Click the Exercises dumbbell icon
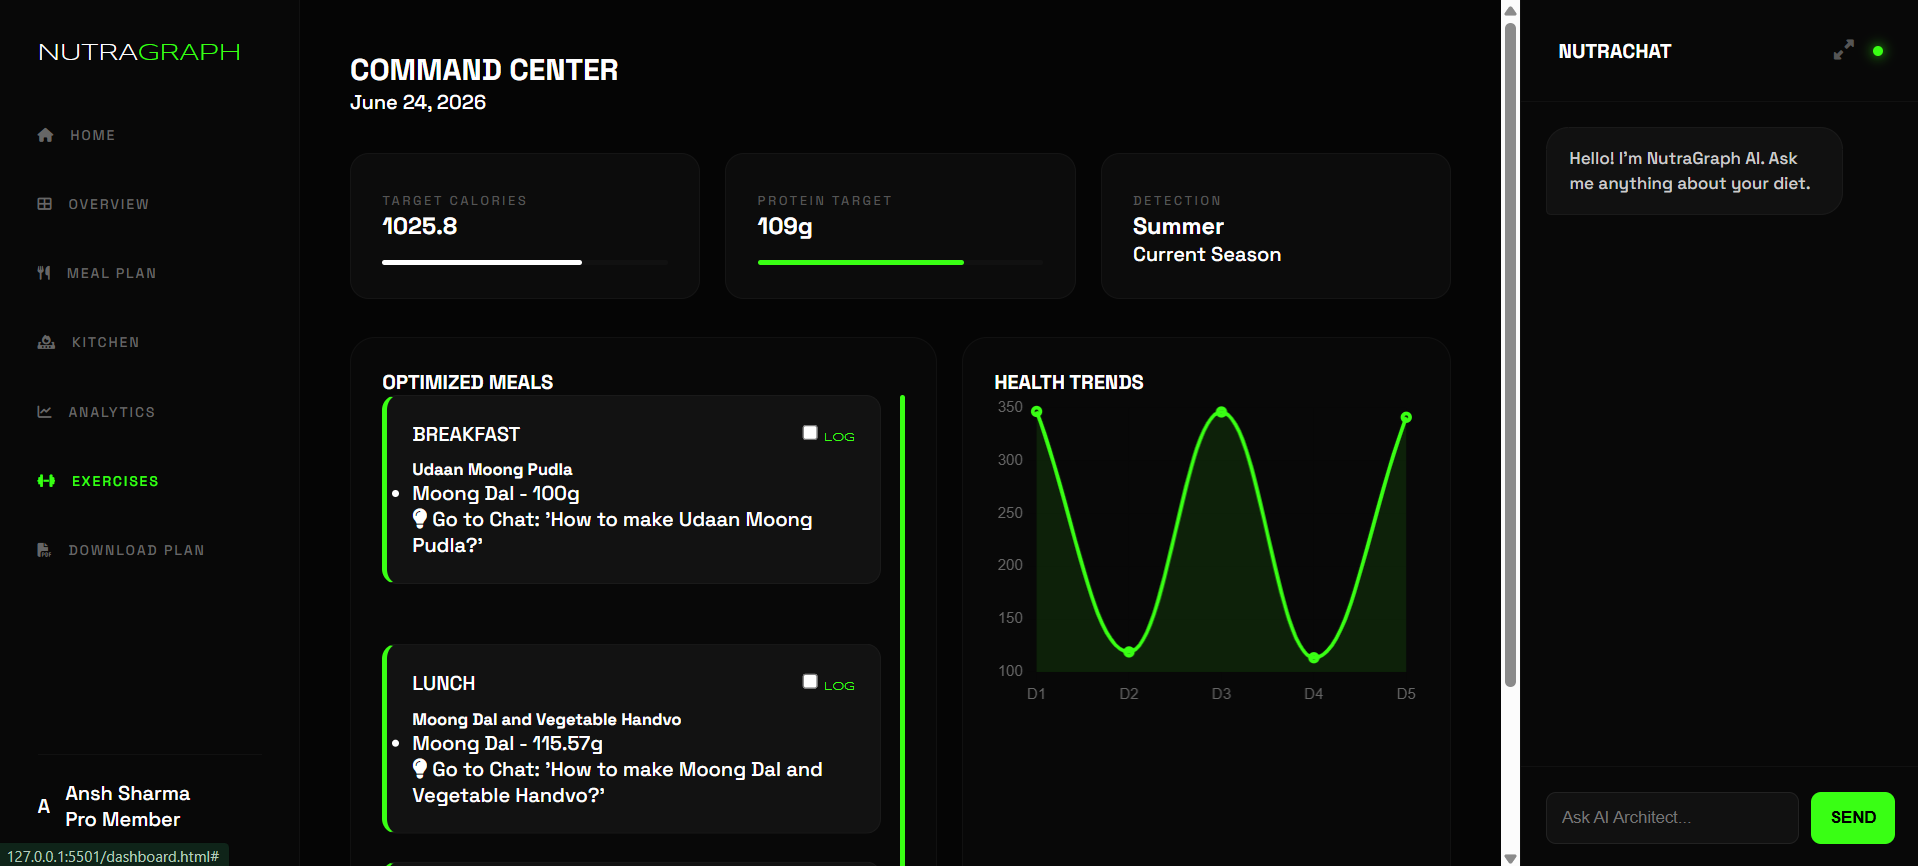1918x866 pixels. point(46,481)
